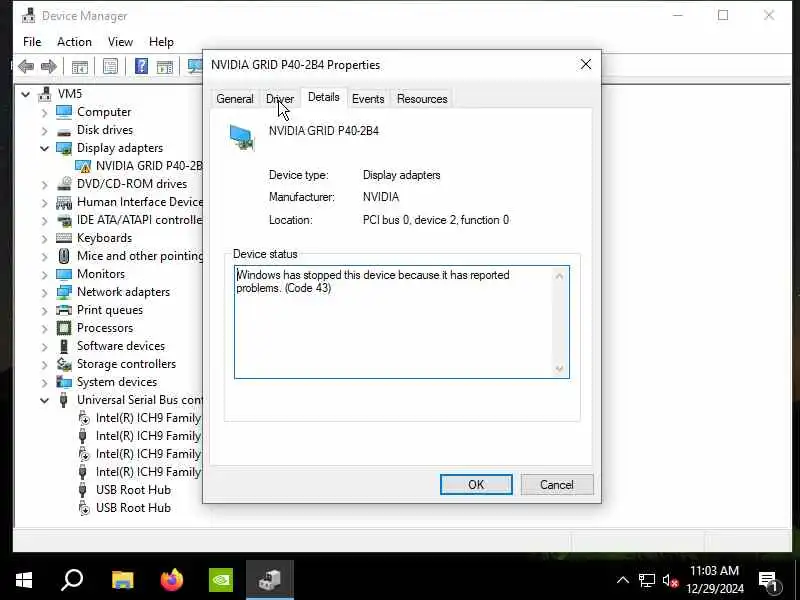Switch to the Events tab
Screen dimensions: 800x600
click(x=368, y=98)
